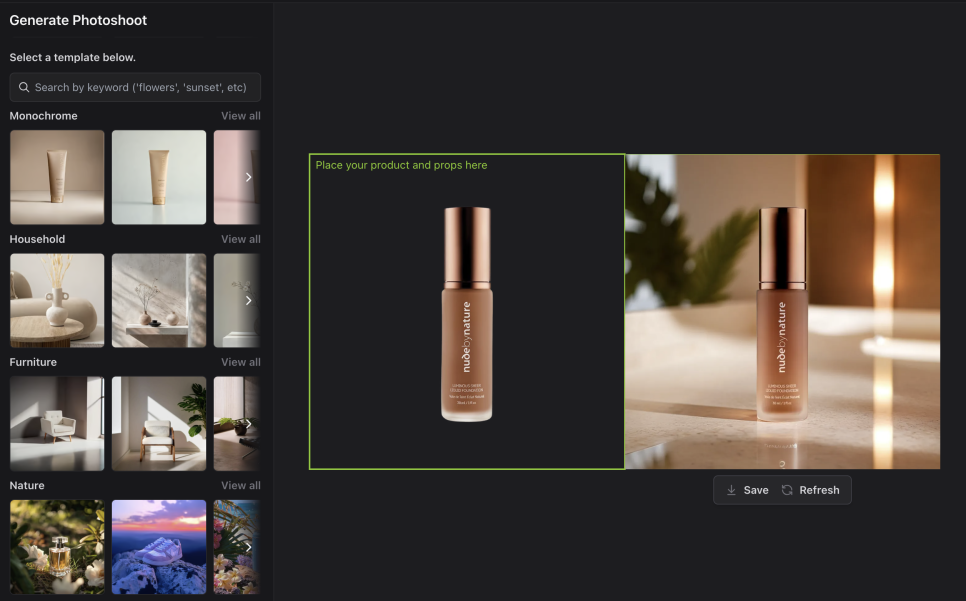This screenshot has width=966, height=601.
Task: Click the Save download icon
Action: pyautogui.click(x=731, y=490)
